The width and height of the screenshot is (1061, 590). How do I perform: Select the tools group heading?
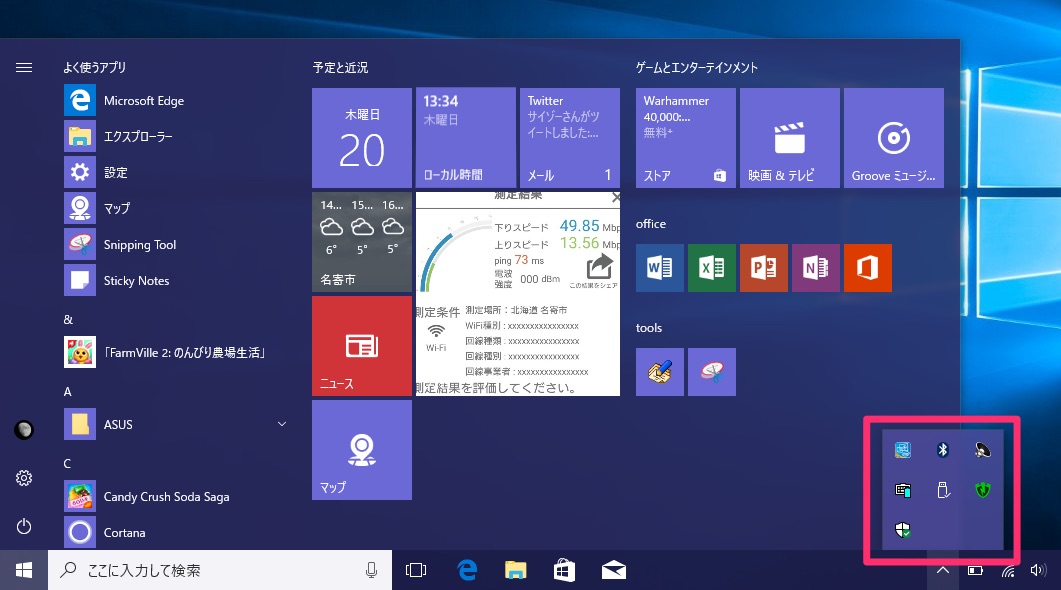pyautogui.click(x=649, y=328)
